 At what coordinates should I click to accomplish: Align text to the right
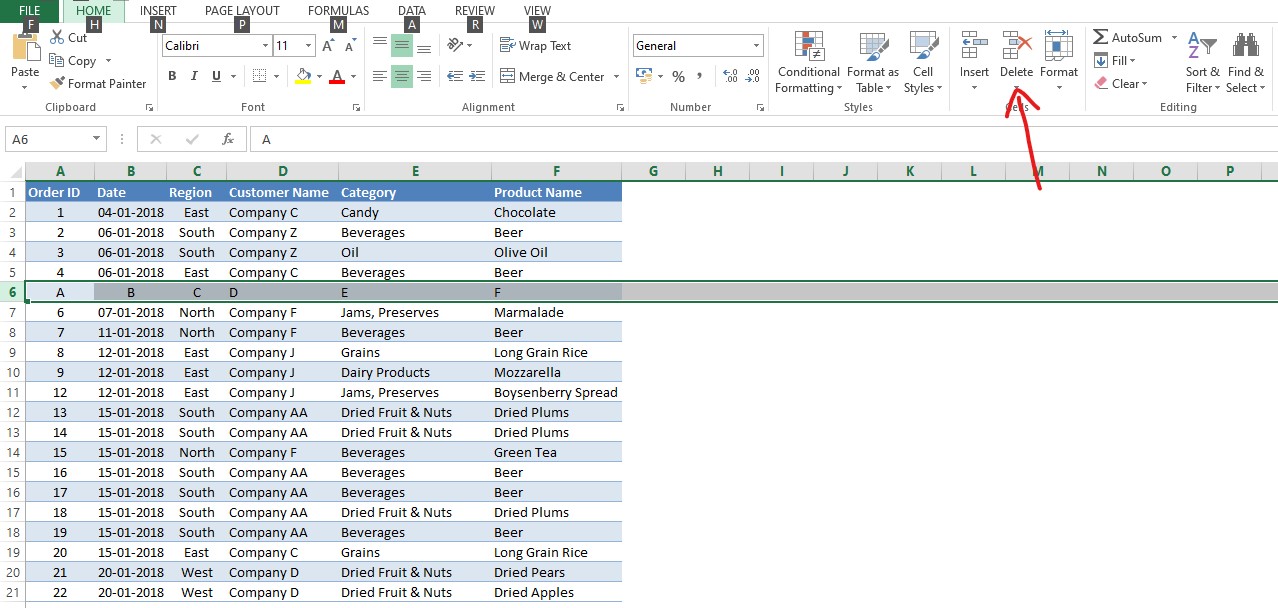(x=424, y=76)
